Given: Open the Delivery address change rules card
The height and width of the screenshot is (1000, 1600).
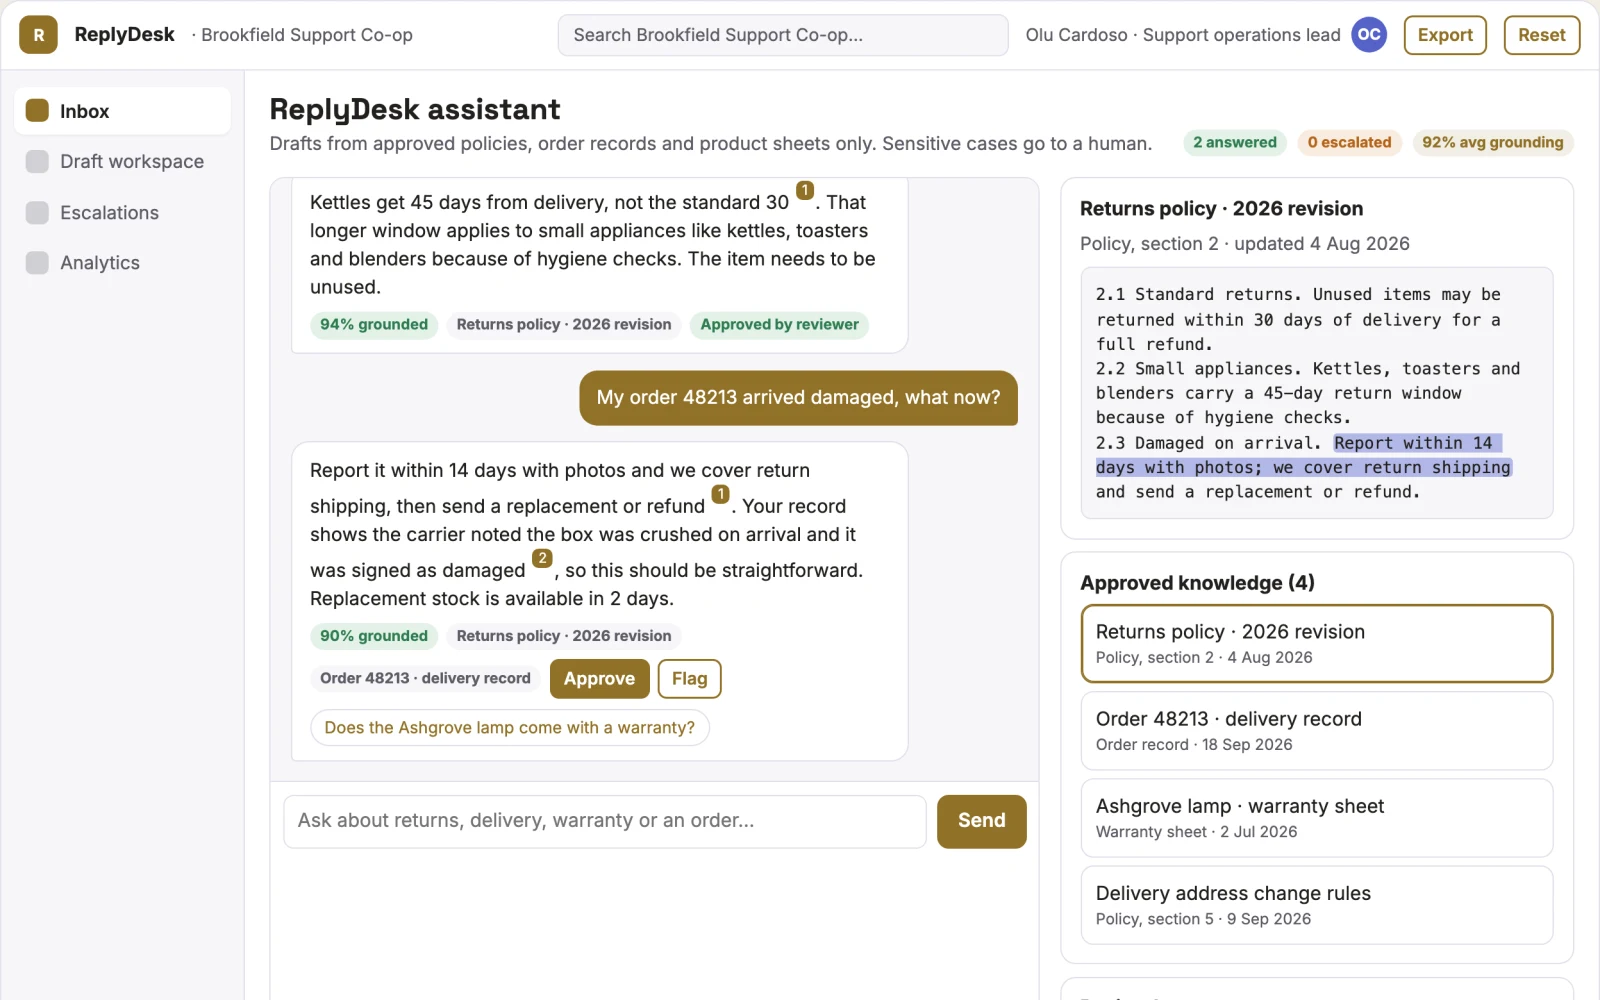Looking at the screenshot, I should 1316,905.
